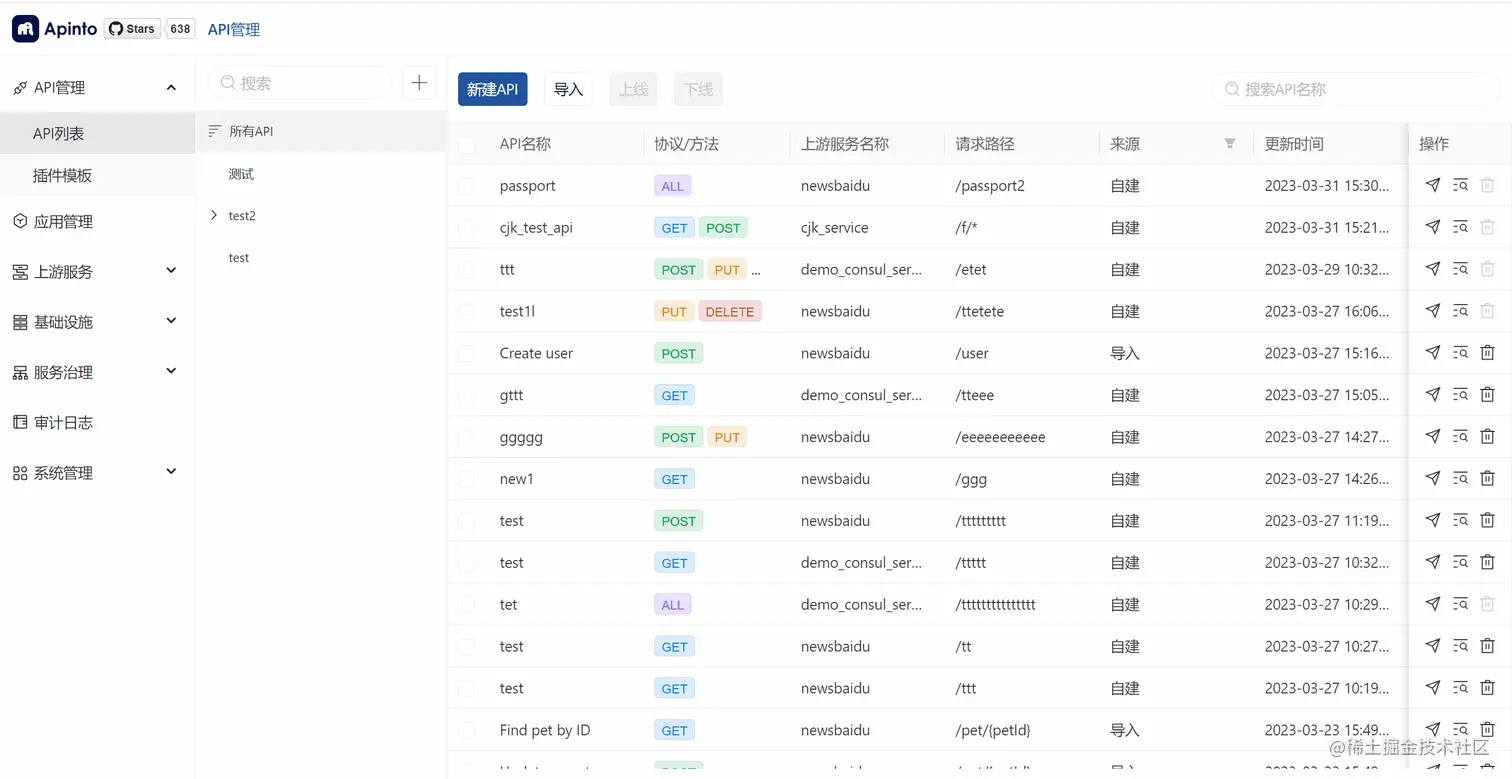Open details icon for cjk_test_api row
This screenshot has height=779, width=1512.
[1460, 227]
